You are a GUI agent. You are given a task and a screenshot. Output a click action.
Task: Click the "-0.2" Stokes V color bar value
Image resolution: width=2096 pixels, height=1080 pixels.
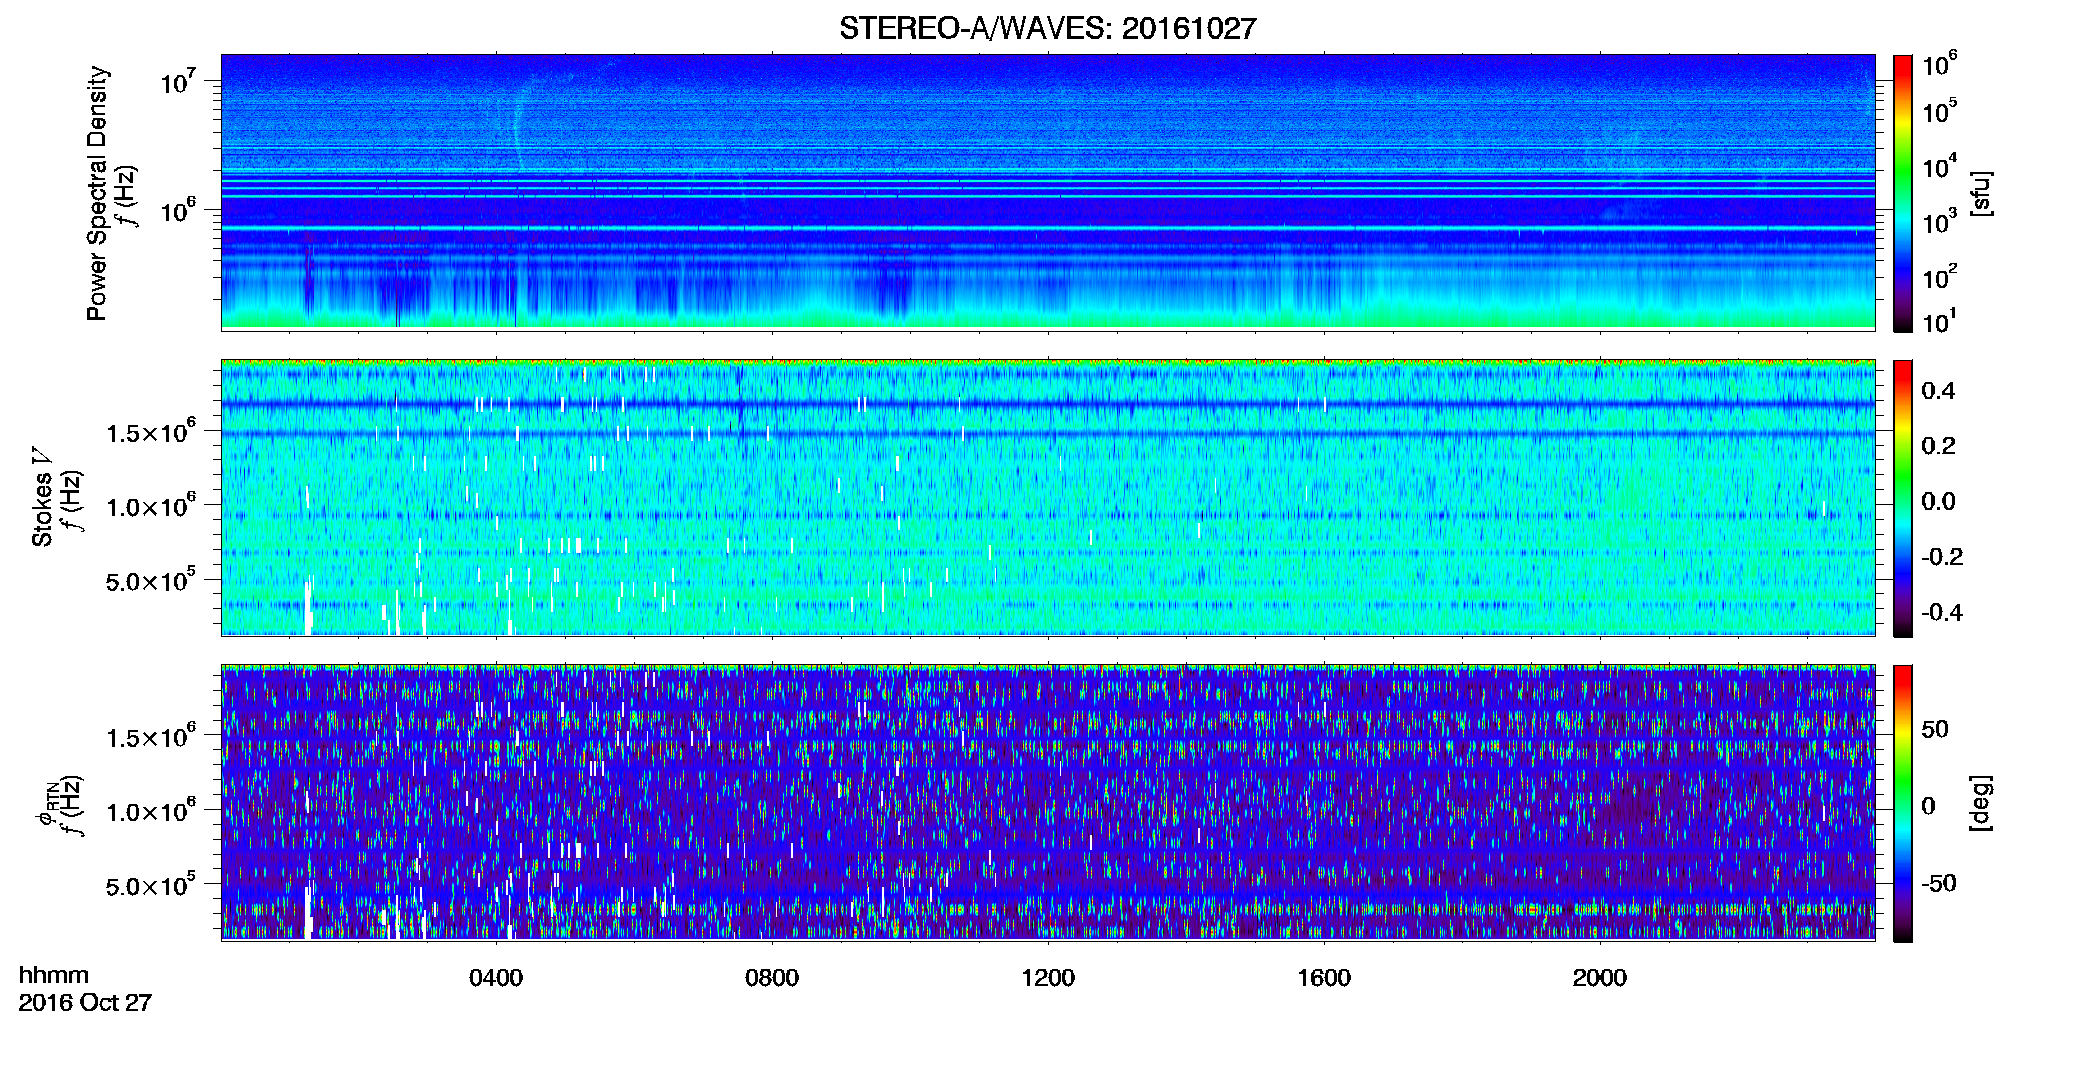point(1942,557)
